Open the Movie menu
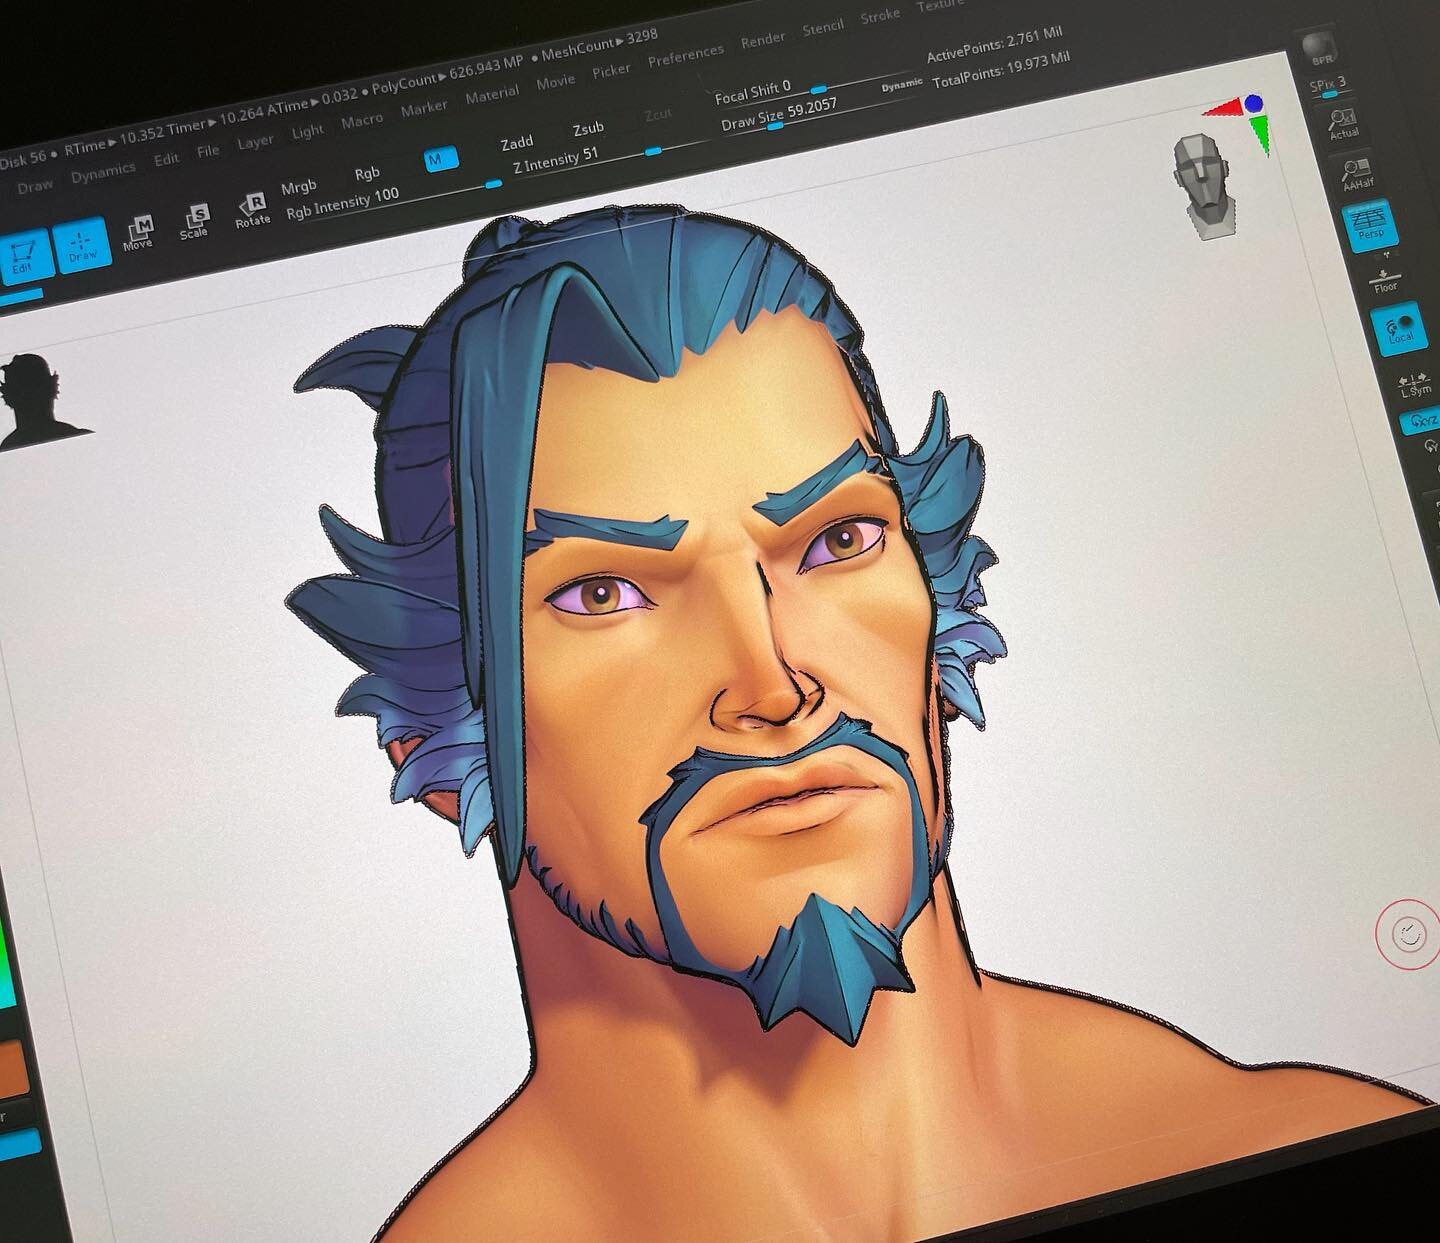Screen dimensions: 1440x1243 click(555, 82)
